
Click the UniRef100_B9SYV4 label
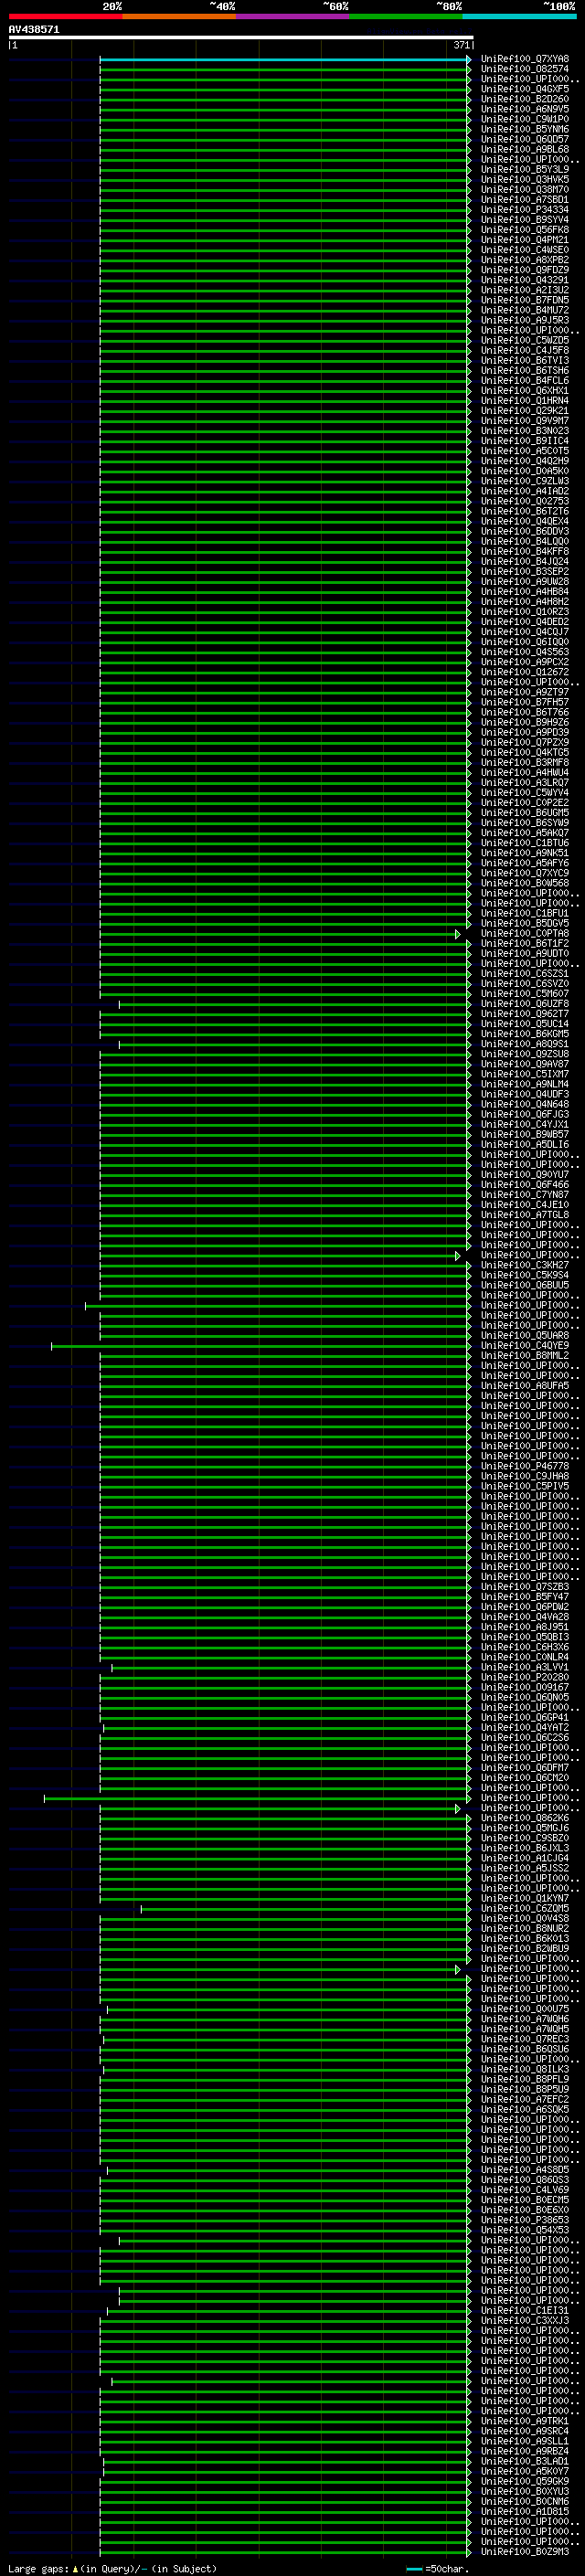[525, 220]
